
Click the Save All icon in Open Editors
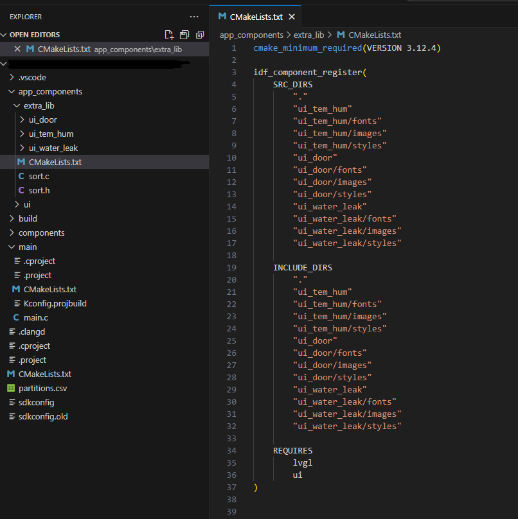coord(184,35)
